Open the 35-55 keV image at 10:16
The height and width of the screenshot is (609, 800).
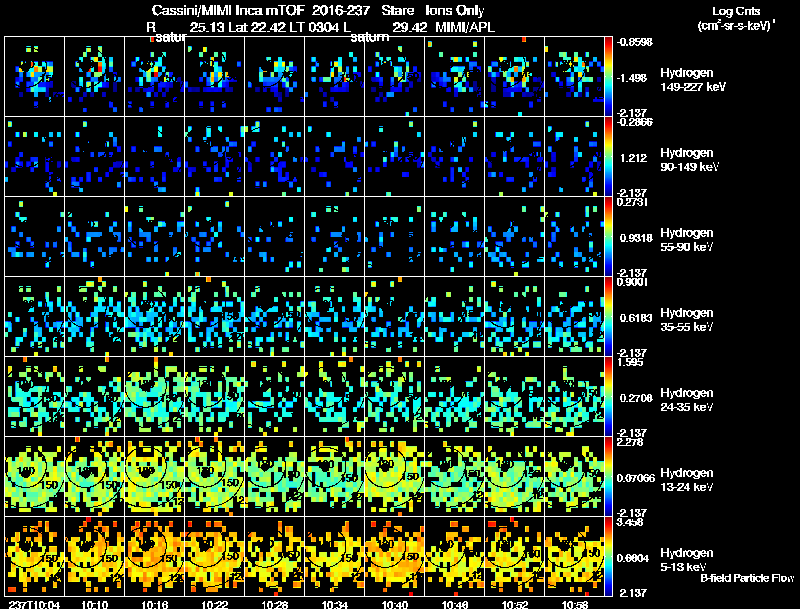pyautogui.click(x=155, y=316)
